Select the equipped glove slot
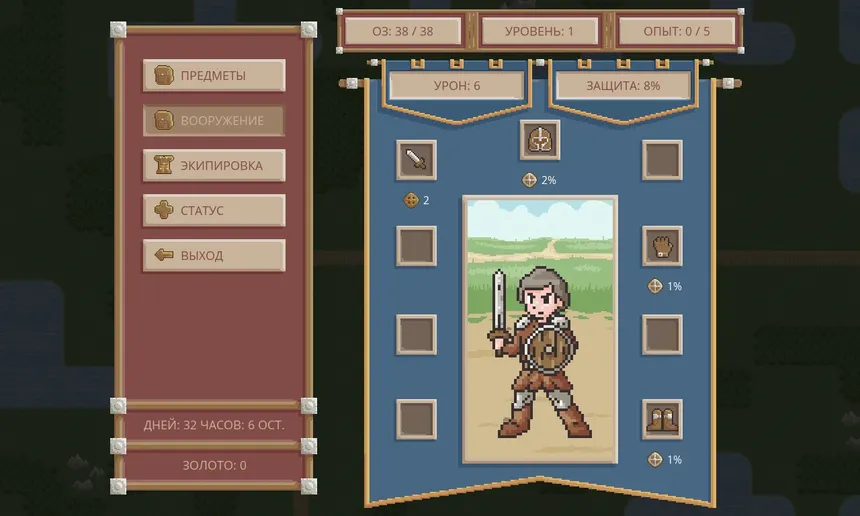Screen dimensions: 860x516 (x=662, y=246)
